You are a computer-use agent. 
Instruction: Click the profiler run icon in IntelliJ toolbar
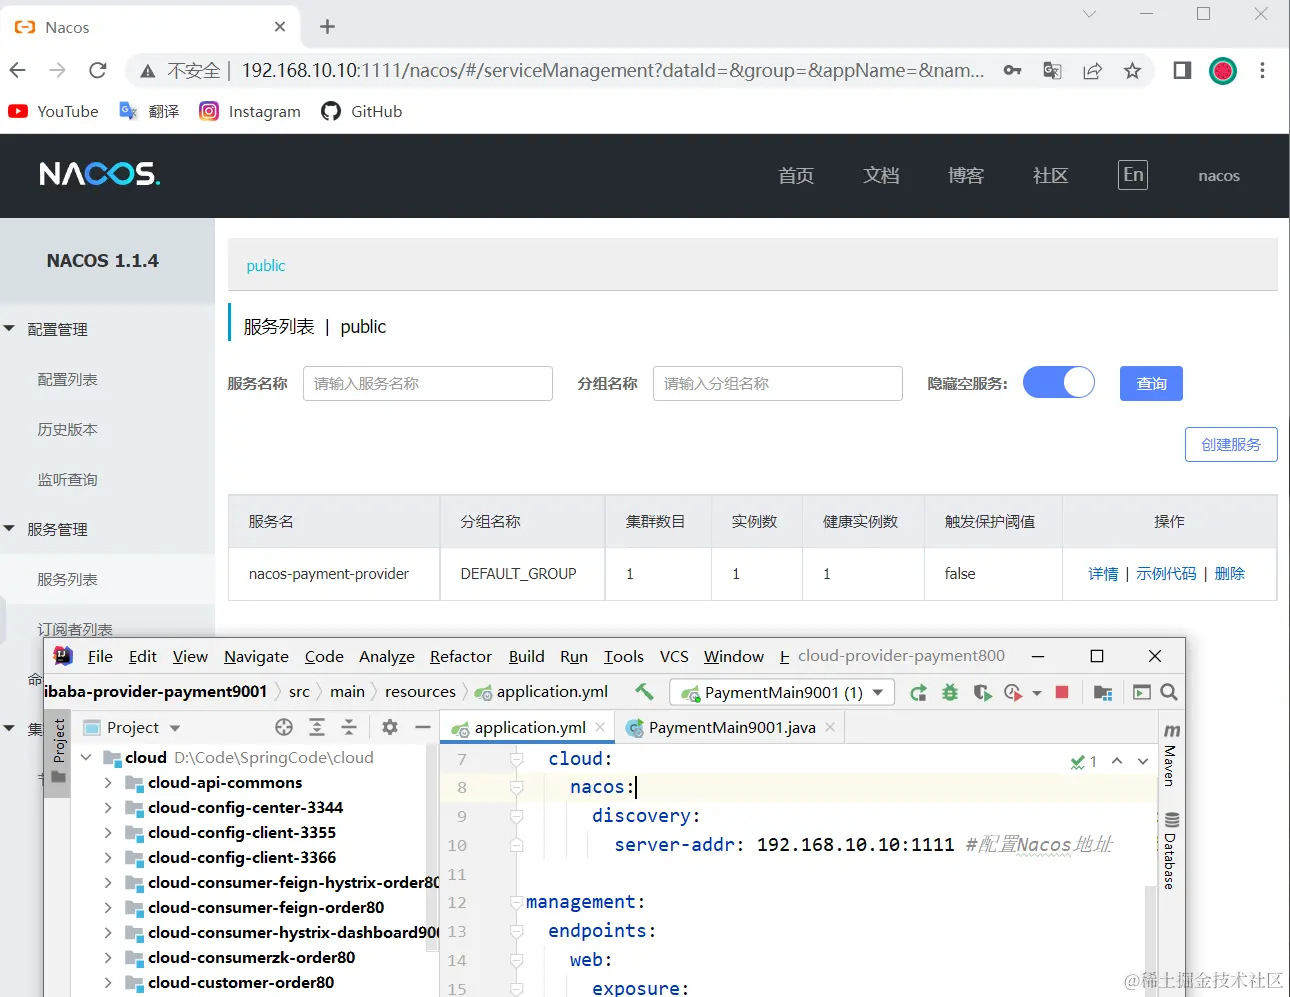tap(1013, 692)
